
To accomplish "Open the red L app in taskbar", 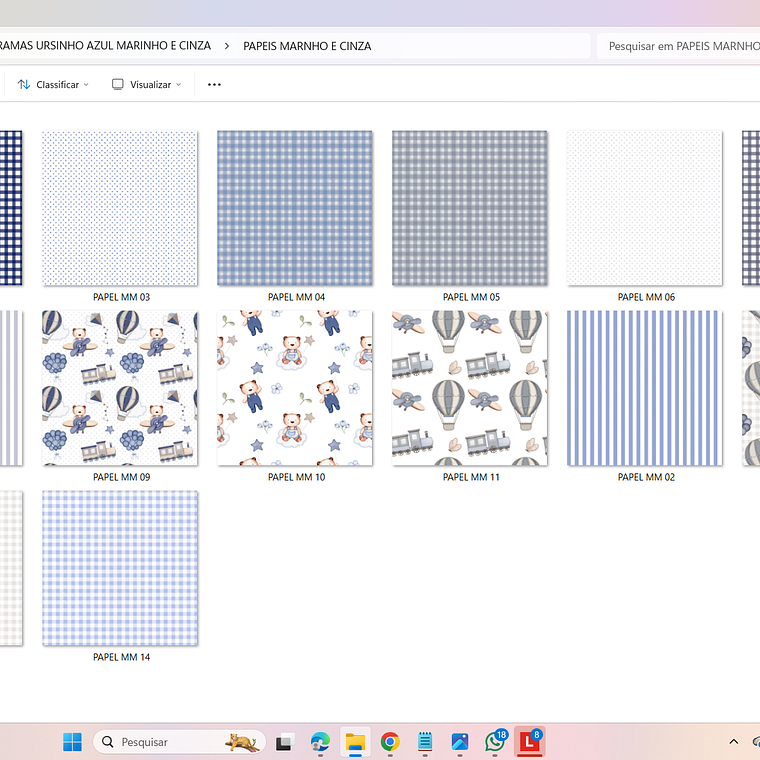I will tap(528, 742).
